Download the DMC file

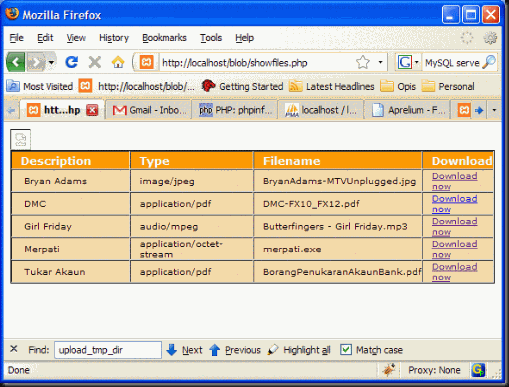pos(454,204)
